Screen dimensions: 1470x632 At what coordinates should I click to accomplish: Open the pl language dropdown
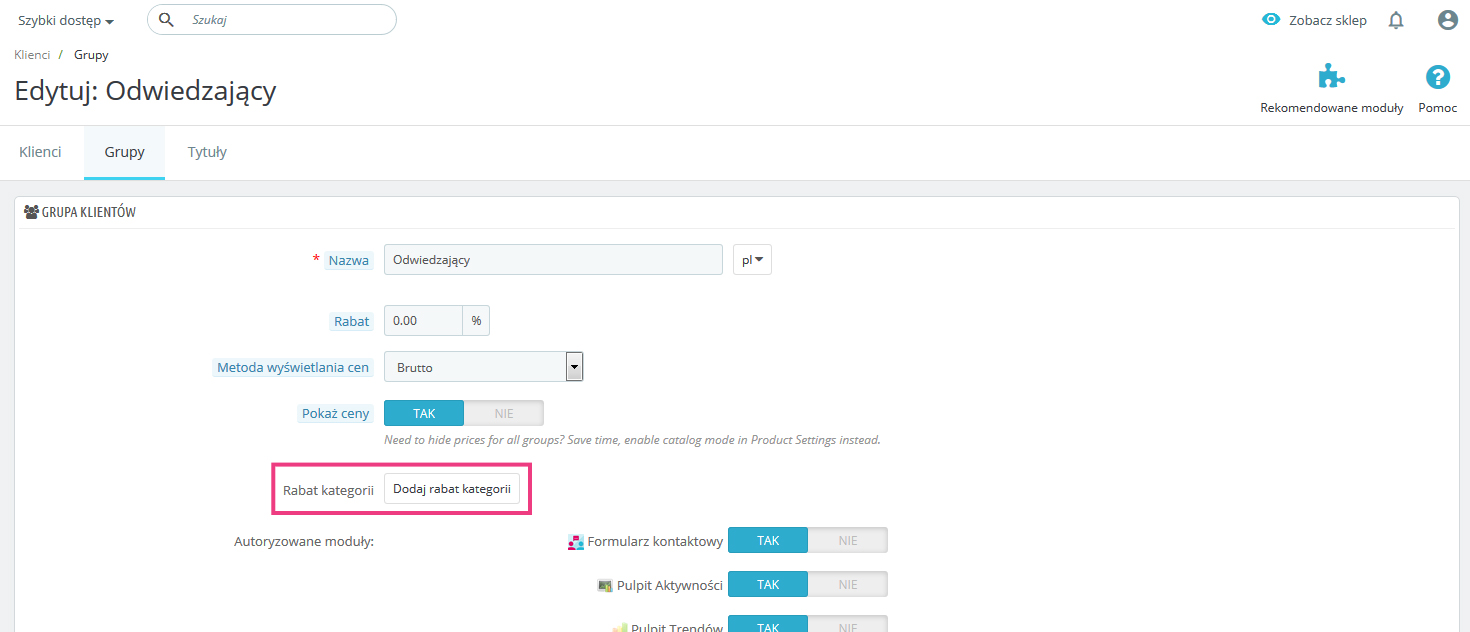pos(752,260)
